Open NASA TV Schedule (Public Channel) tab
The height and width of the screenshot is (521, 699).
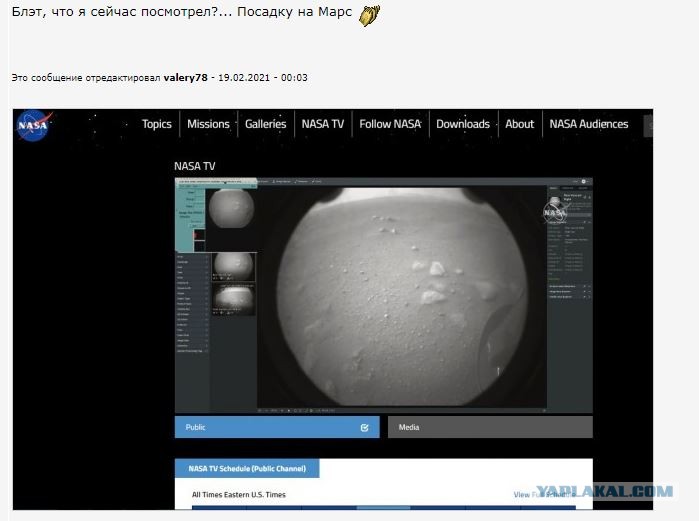247,468
